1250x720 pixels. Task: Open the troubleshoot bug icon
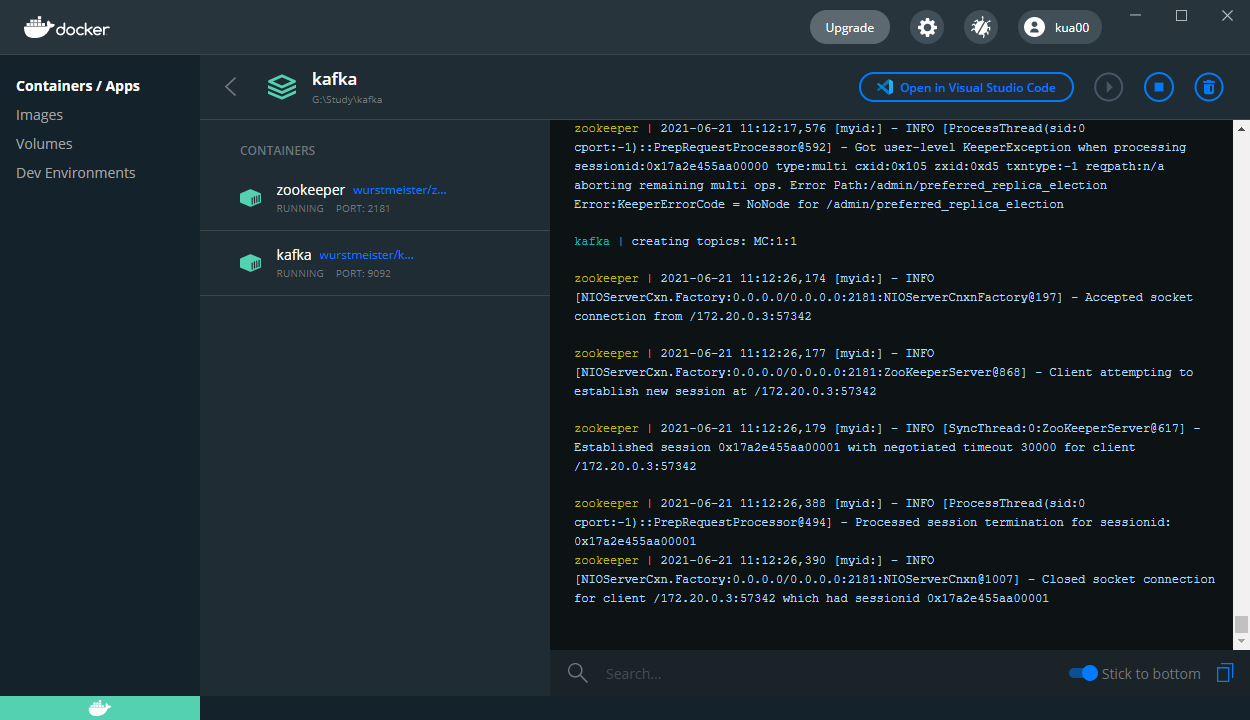click(x=981, y=28)
